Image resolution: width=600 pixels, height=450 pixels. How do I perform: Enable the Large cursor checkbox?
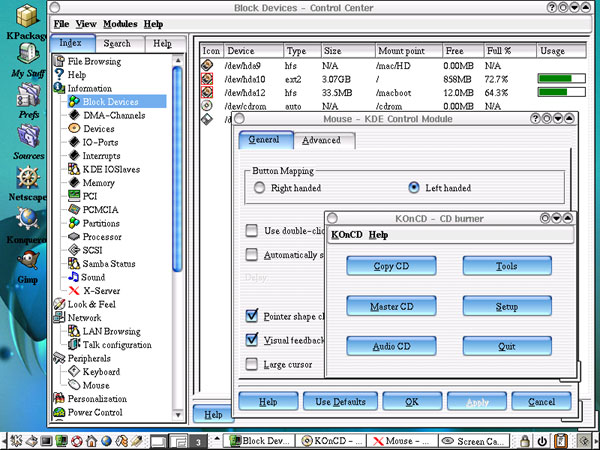click(x=251, y=364)
